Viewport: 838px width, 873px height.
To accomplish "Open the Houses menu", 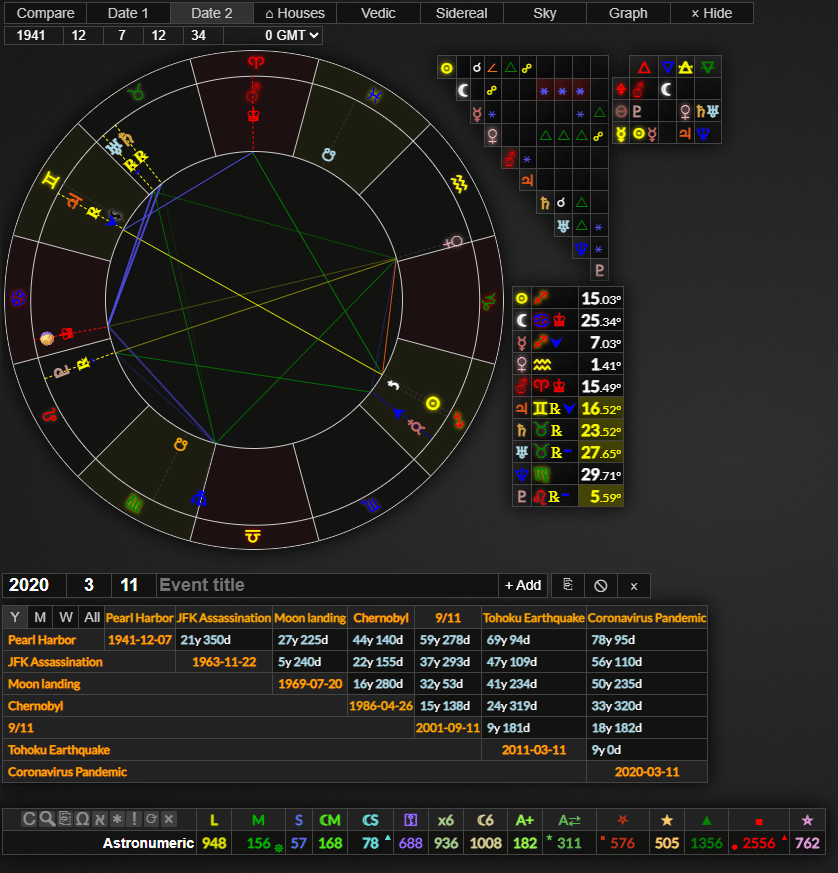I will click(x=294, y=13).
